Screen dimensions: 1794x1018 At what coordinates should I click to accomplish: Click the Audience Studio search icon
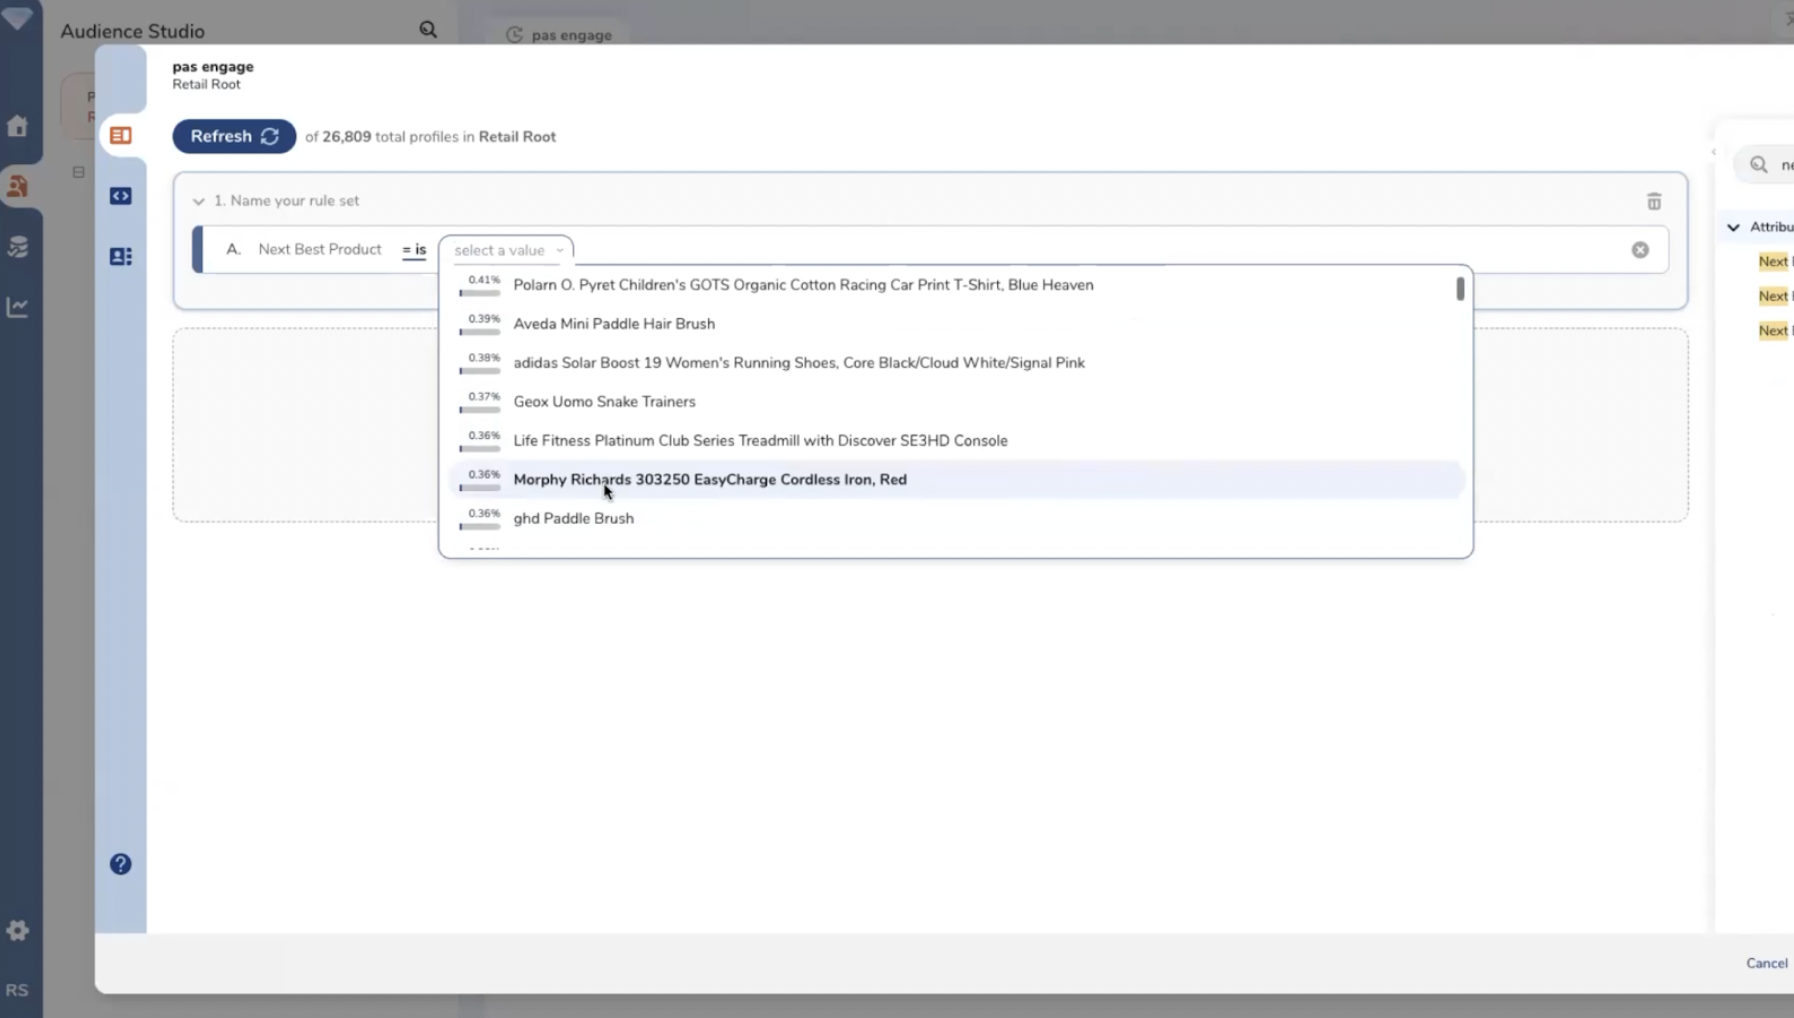(x=428, y=30)
